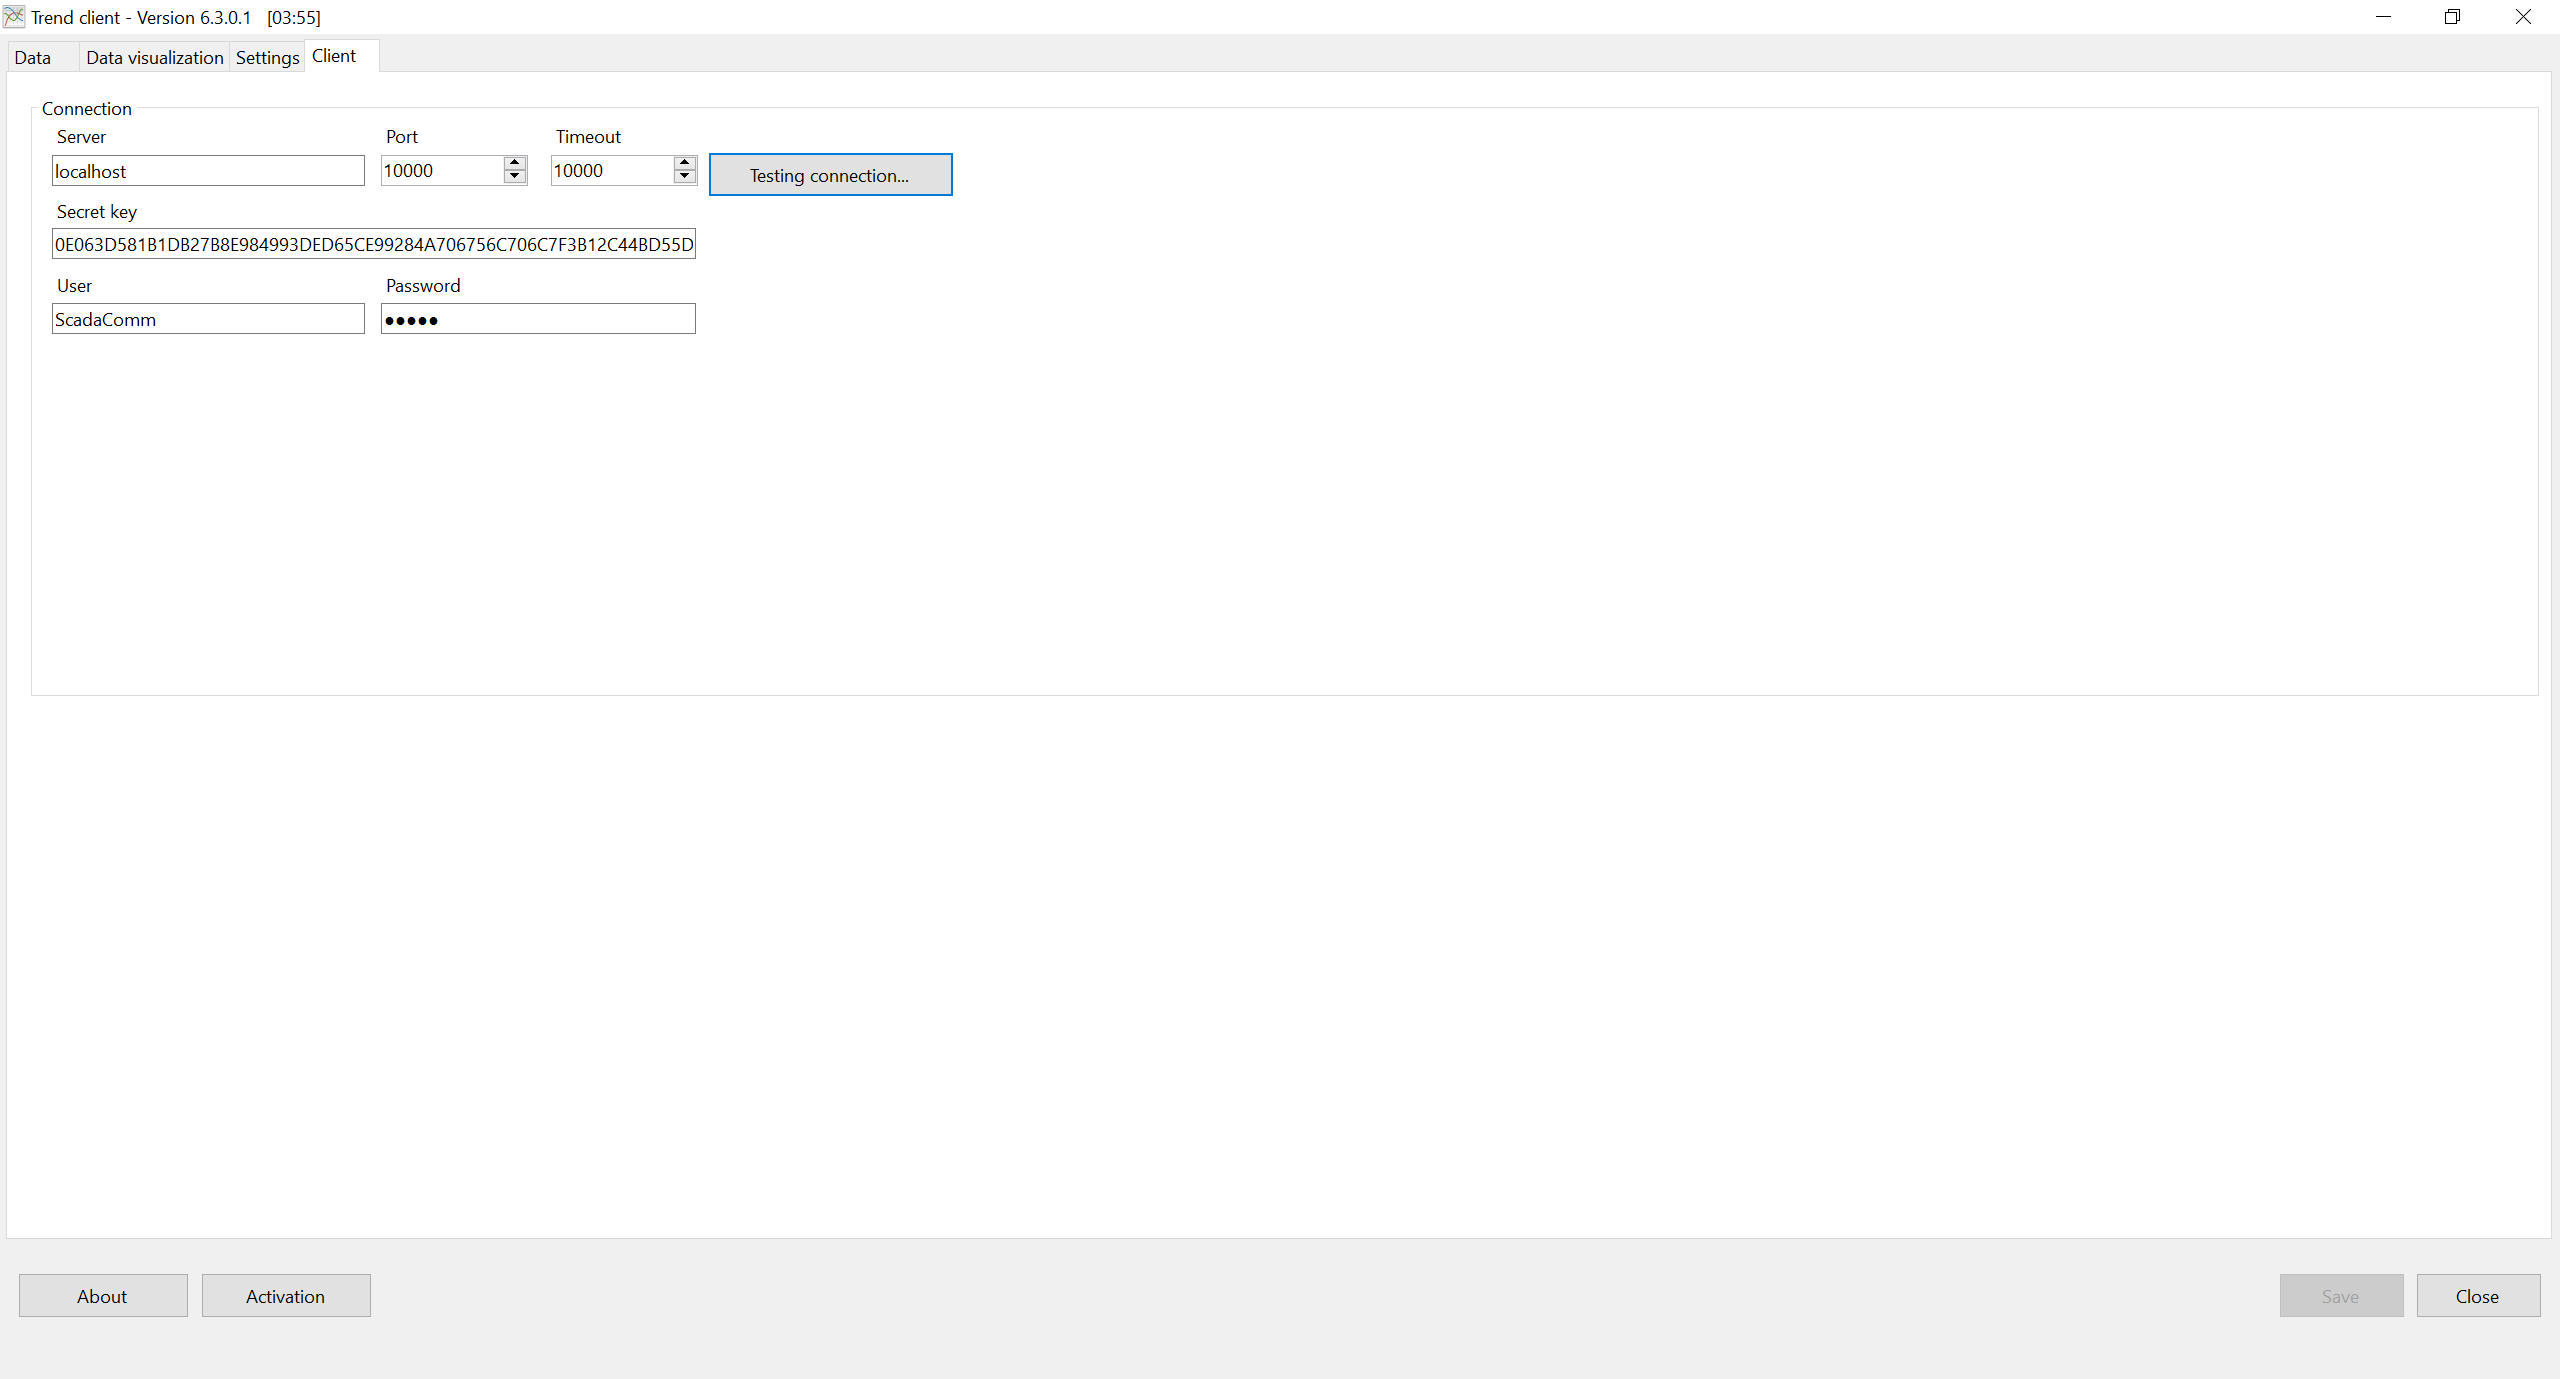Go to the Settings tab
The width and height of the screenshot is (2560, 1379).
tap(267, 58)
